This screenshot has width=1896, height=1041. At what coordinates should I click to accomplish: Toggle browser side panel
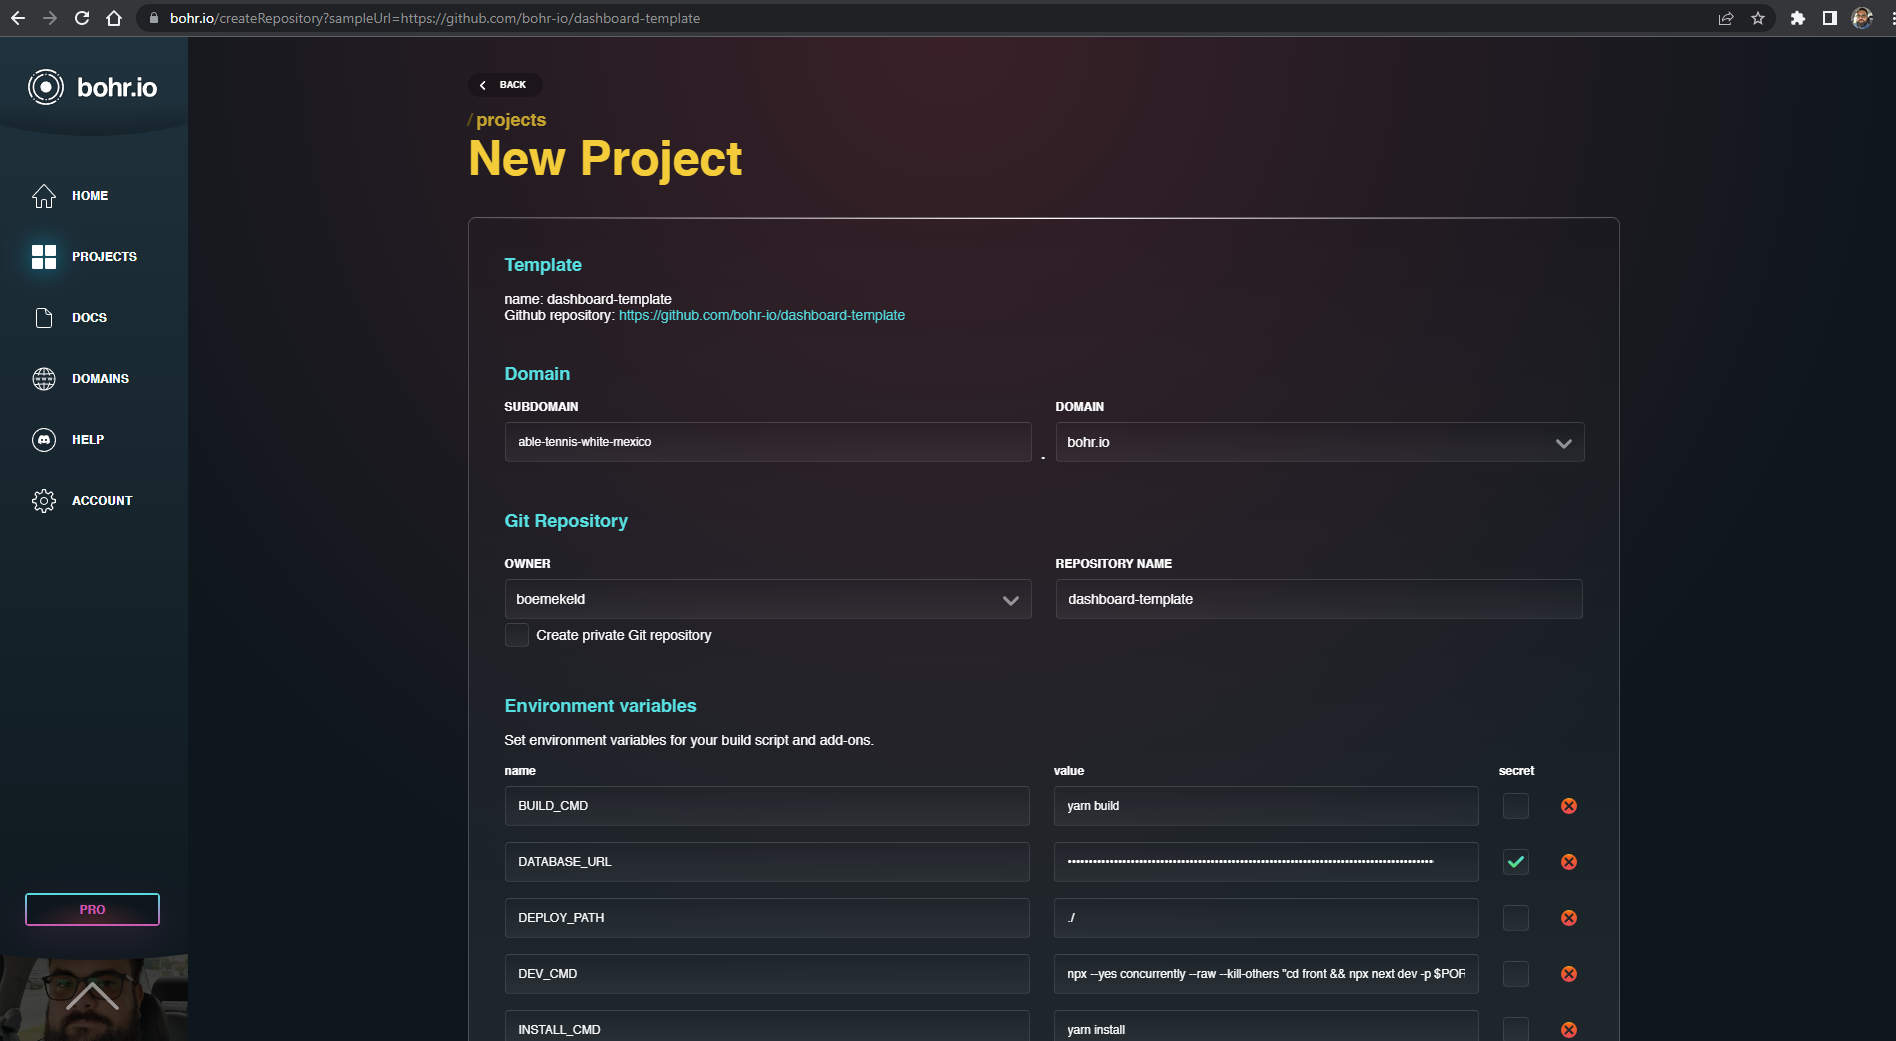1830,18
